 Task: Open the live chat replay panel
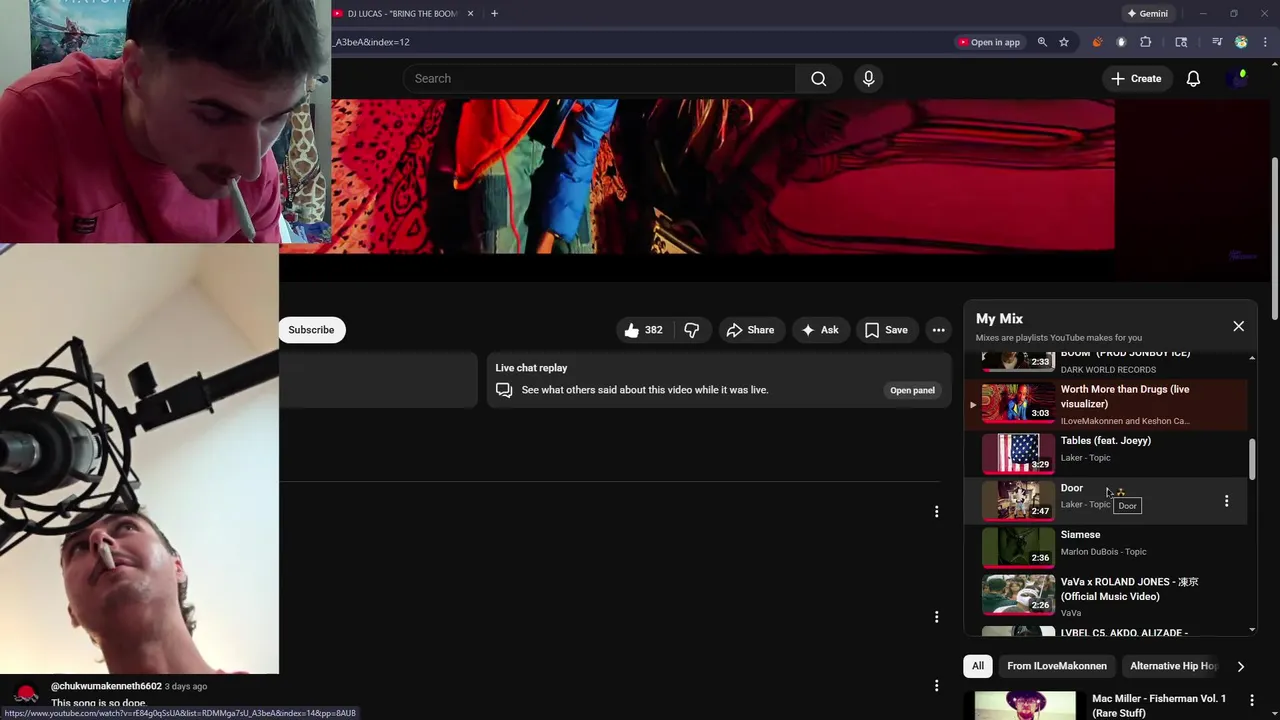912,390
